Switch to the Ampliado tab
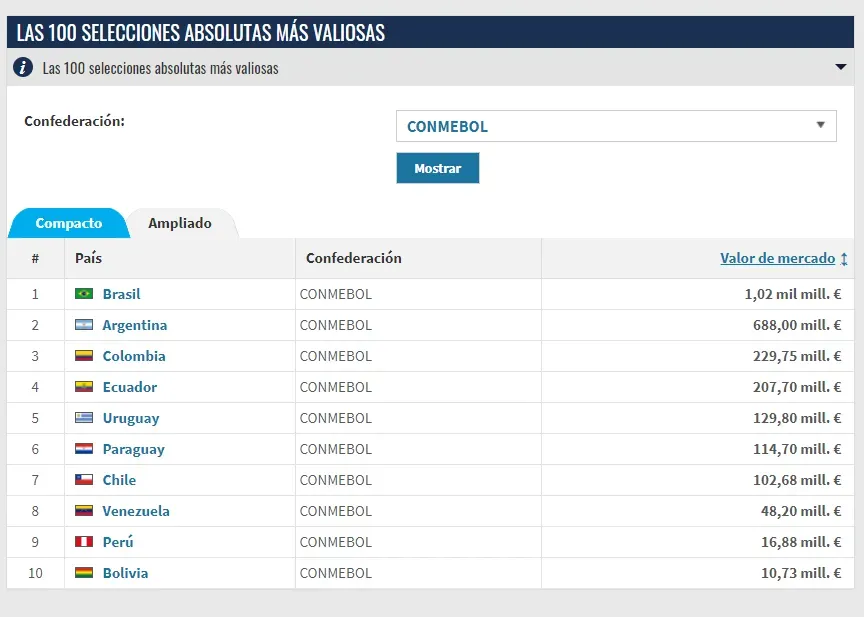Screen dimensions: 864x617 pos(181,222)
